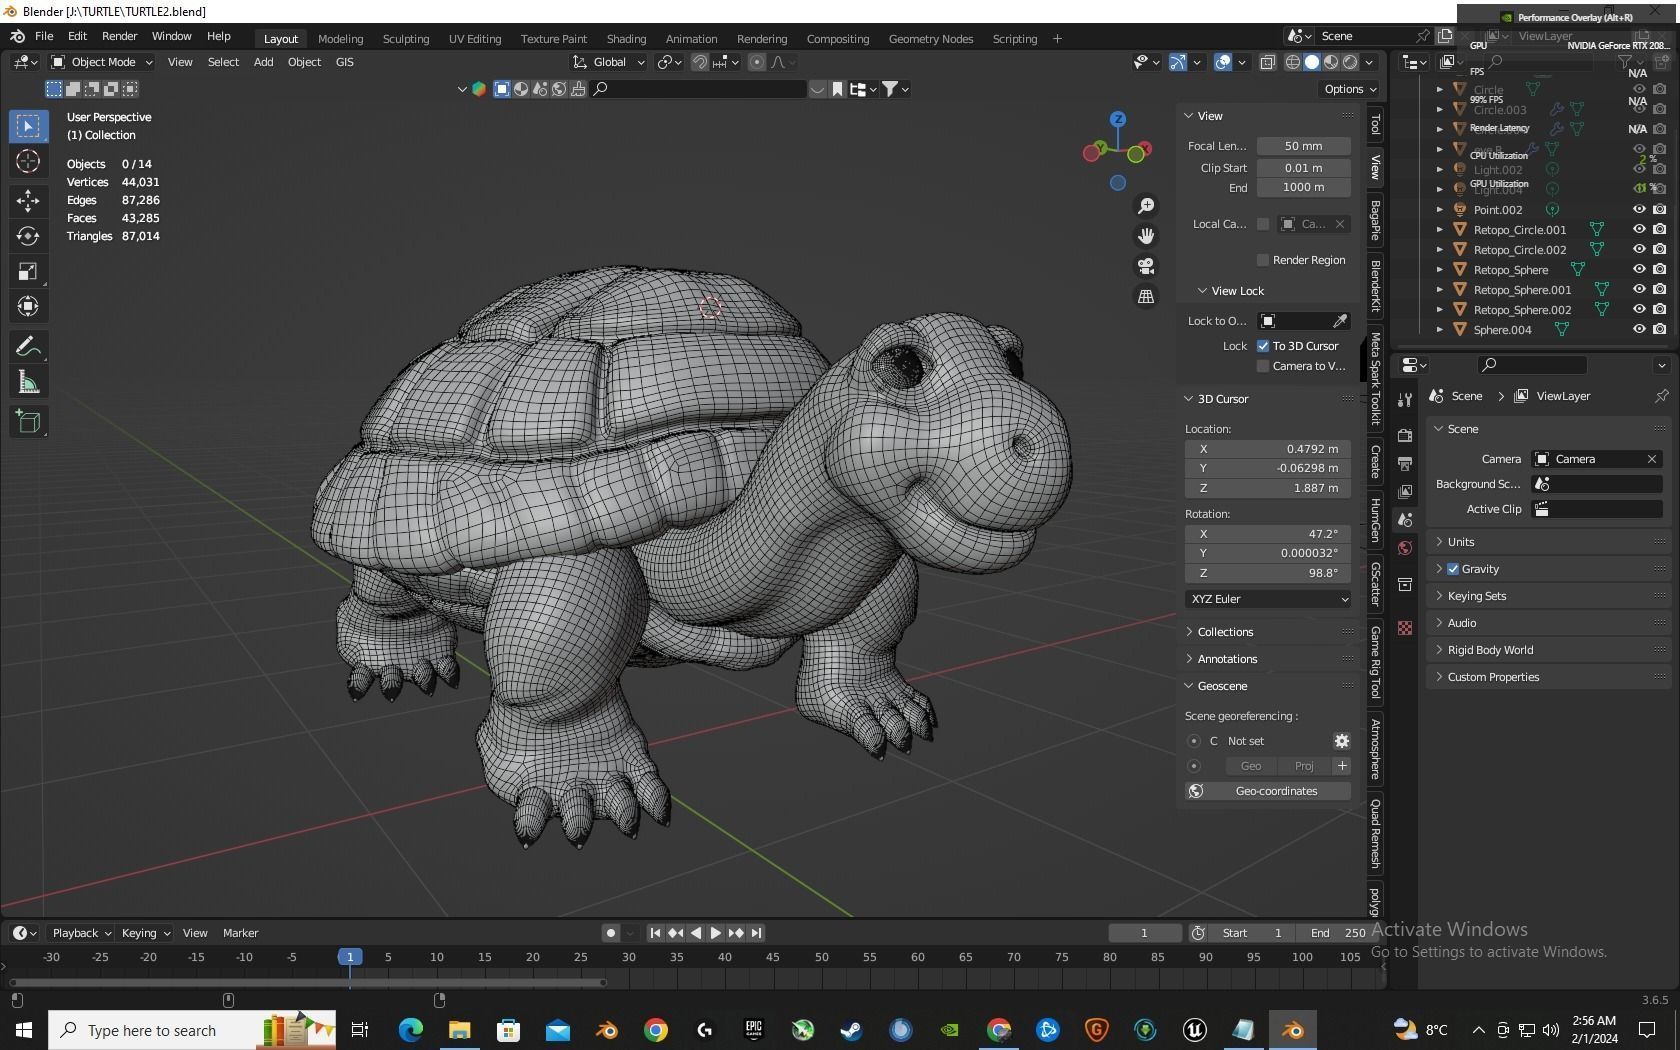Click the timeline End frame field

point(1337,933)
